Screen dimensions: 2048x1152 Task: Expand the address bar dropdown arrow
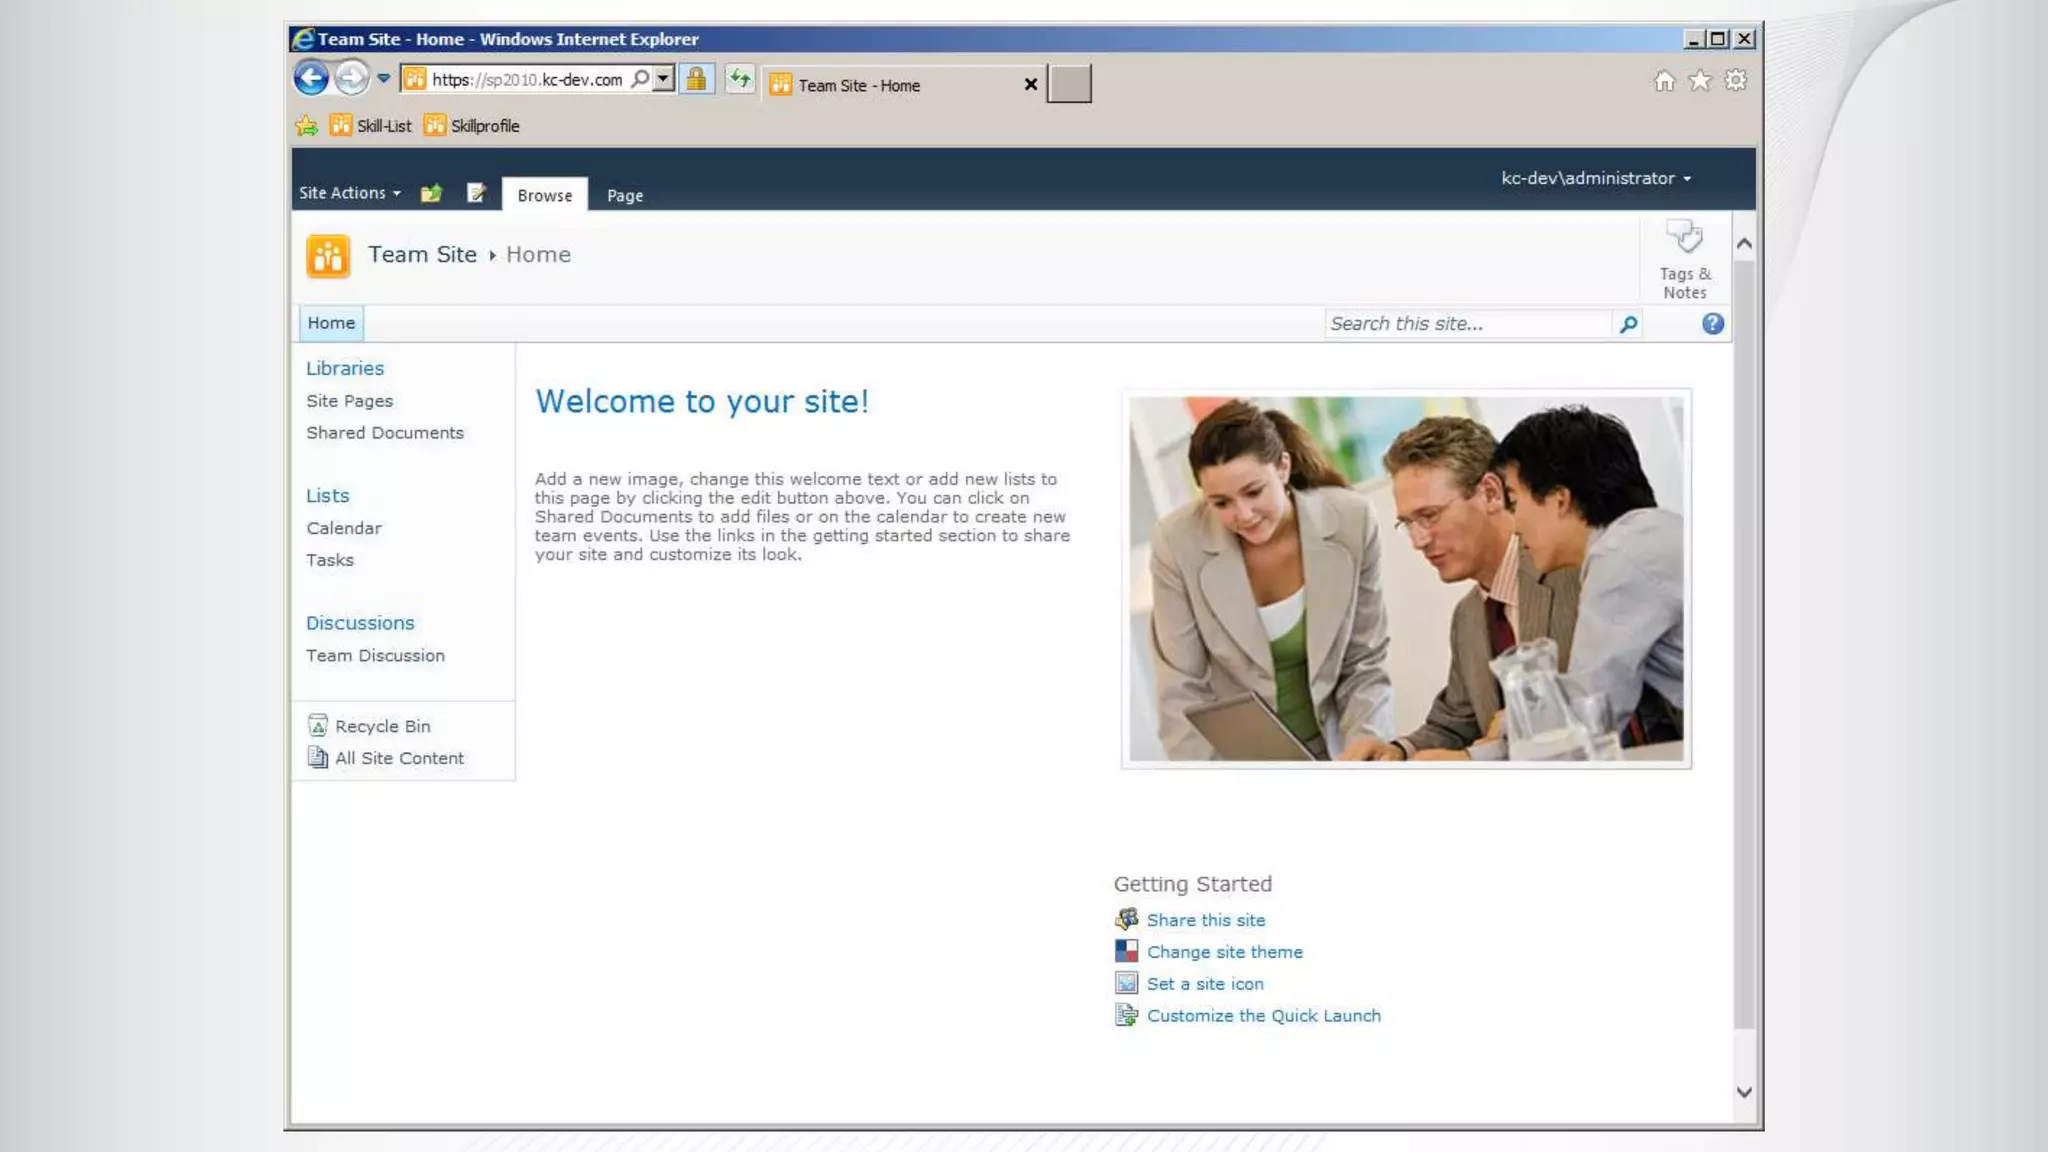point(663,78)
